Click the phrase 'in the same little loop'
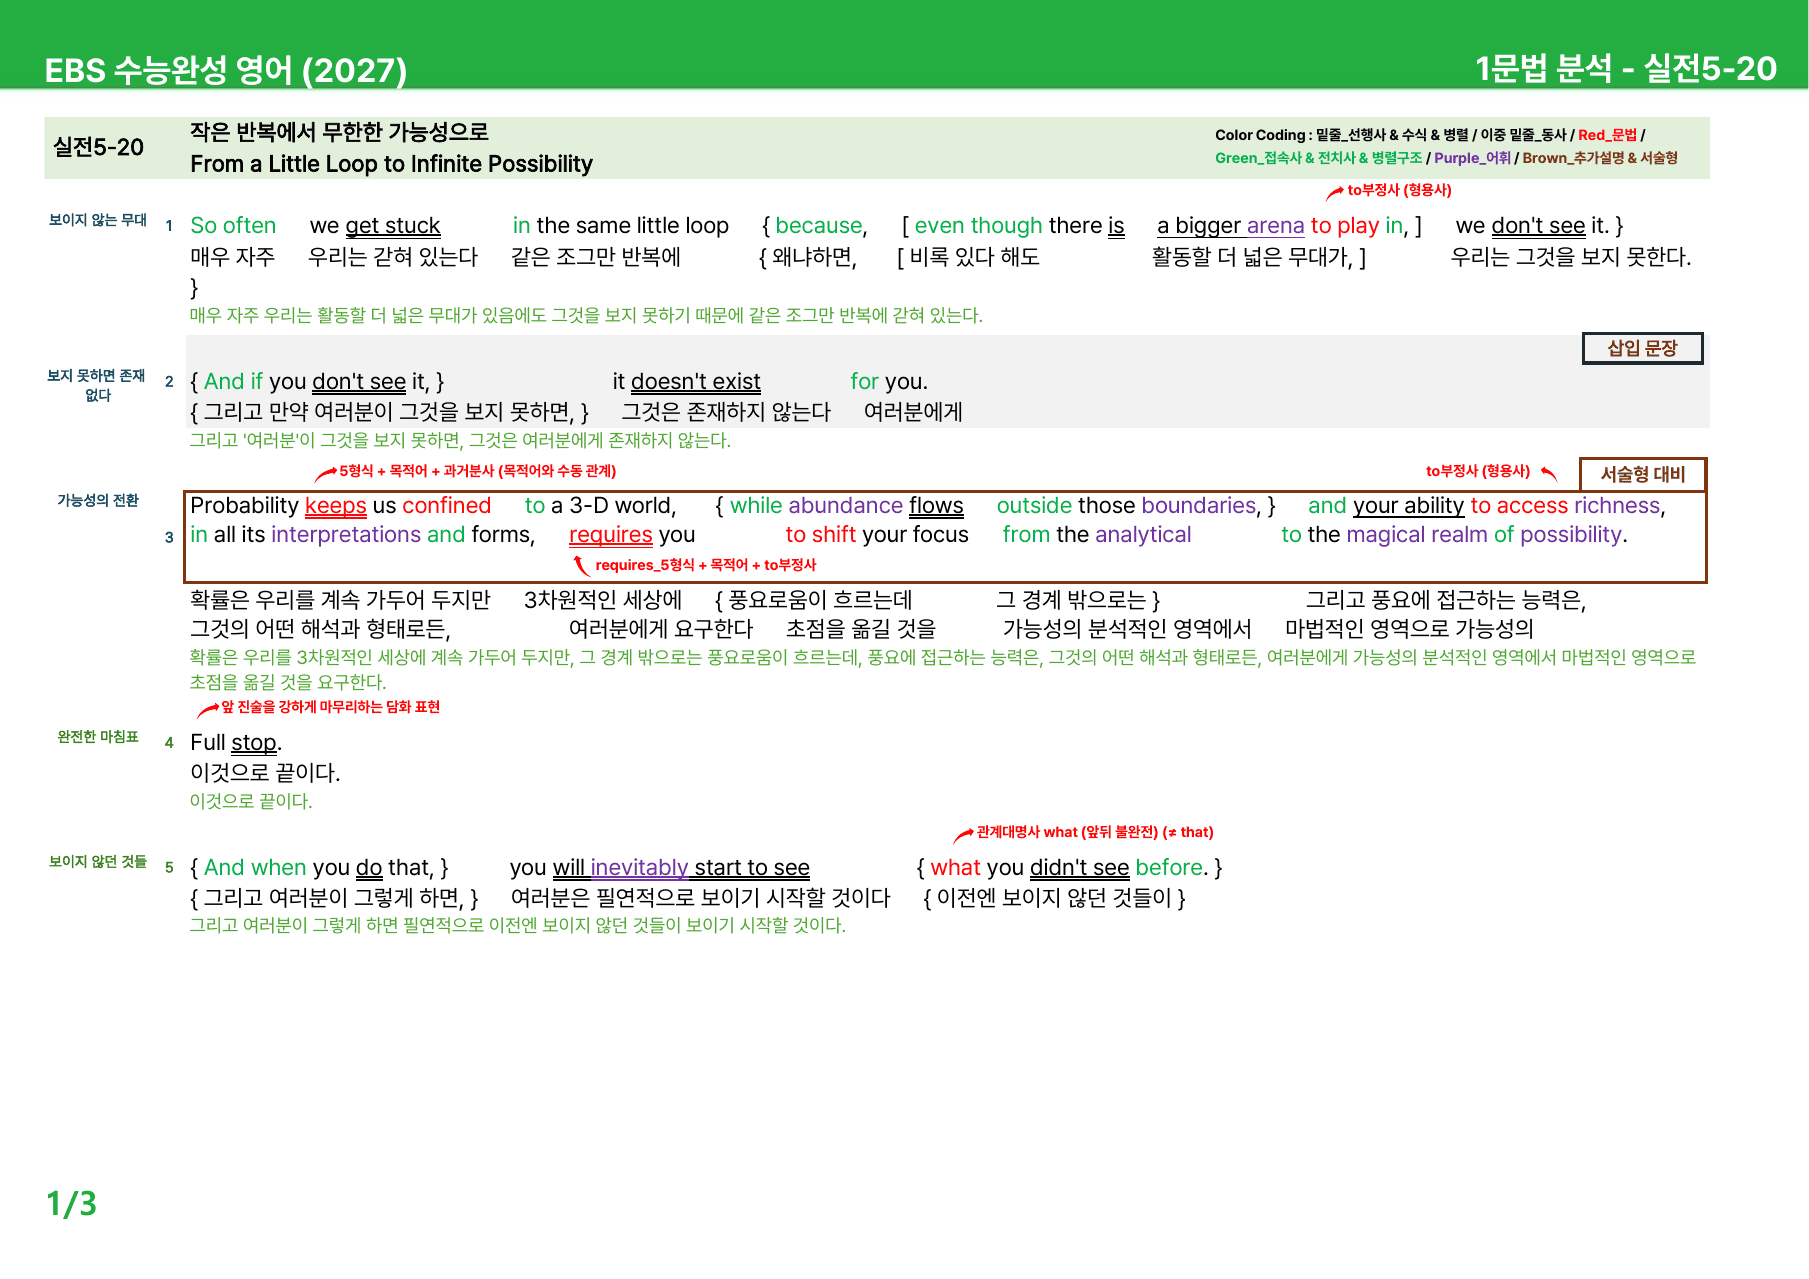Viewport: 1809px width, 1279px height. tap(620, 226)
